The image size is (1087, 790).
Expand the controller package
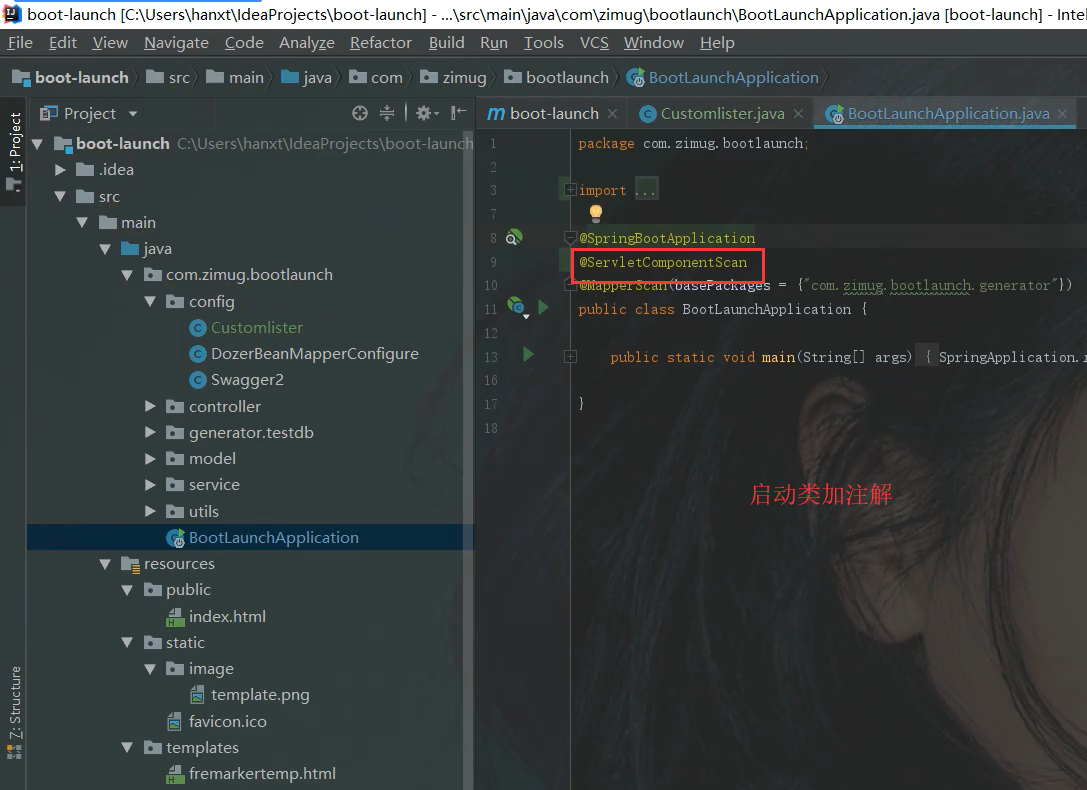150,406
